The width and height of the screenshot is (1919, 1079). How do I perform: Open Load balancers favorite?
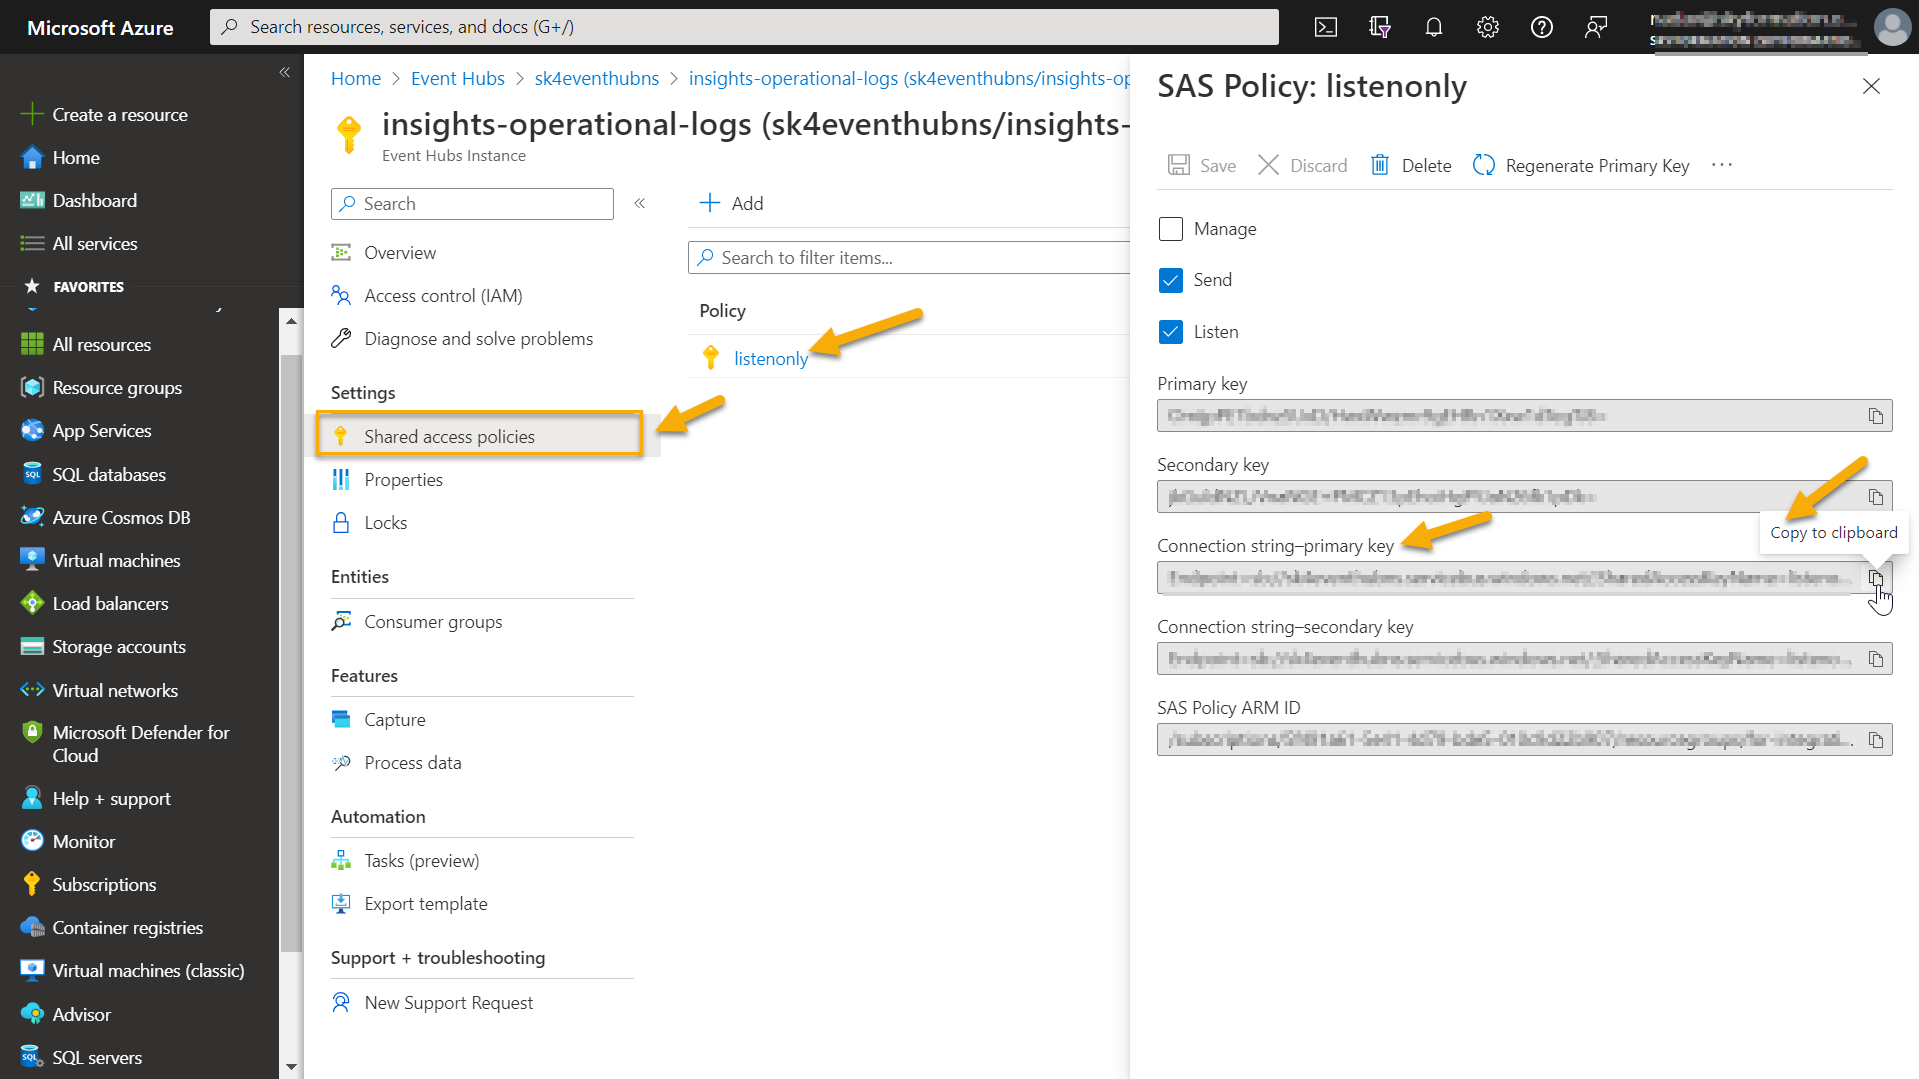click(110, 604)
